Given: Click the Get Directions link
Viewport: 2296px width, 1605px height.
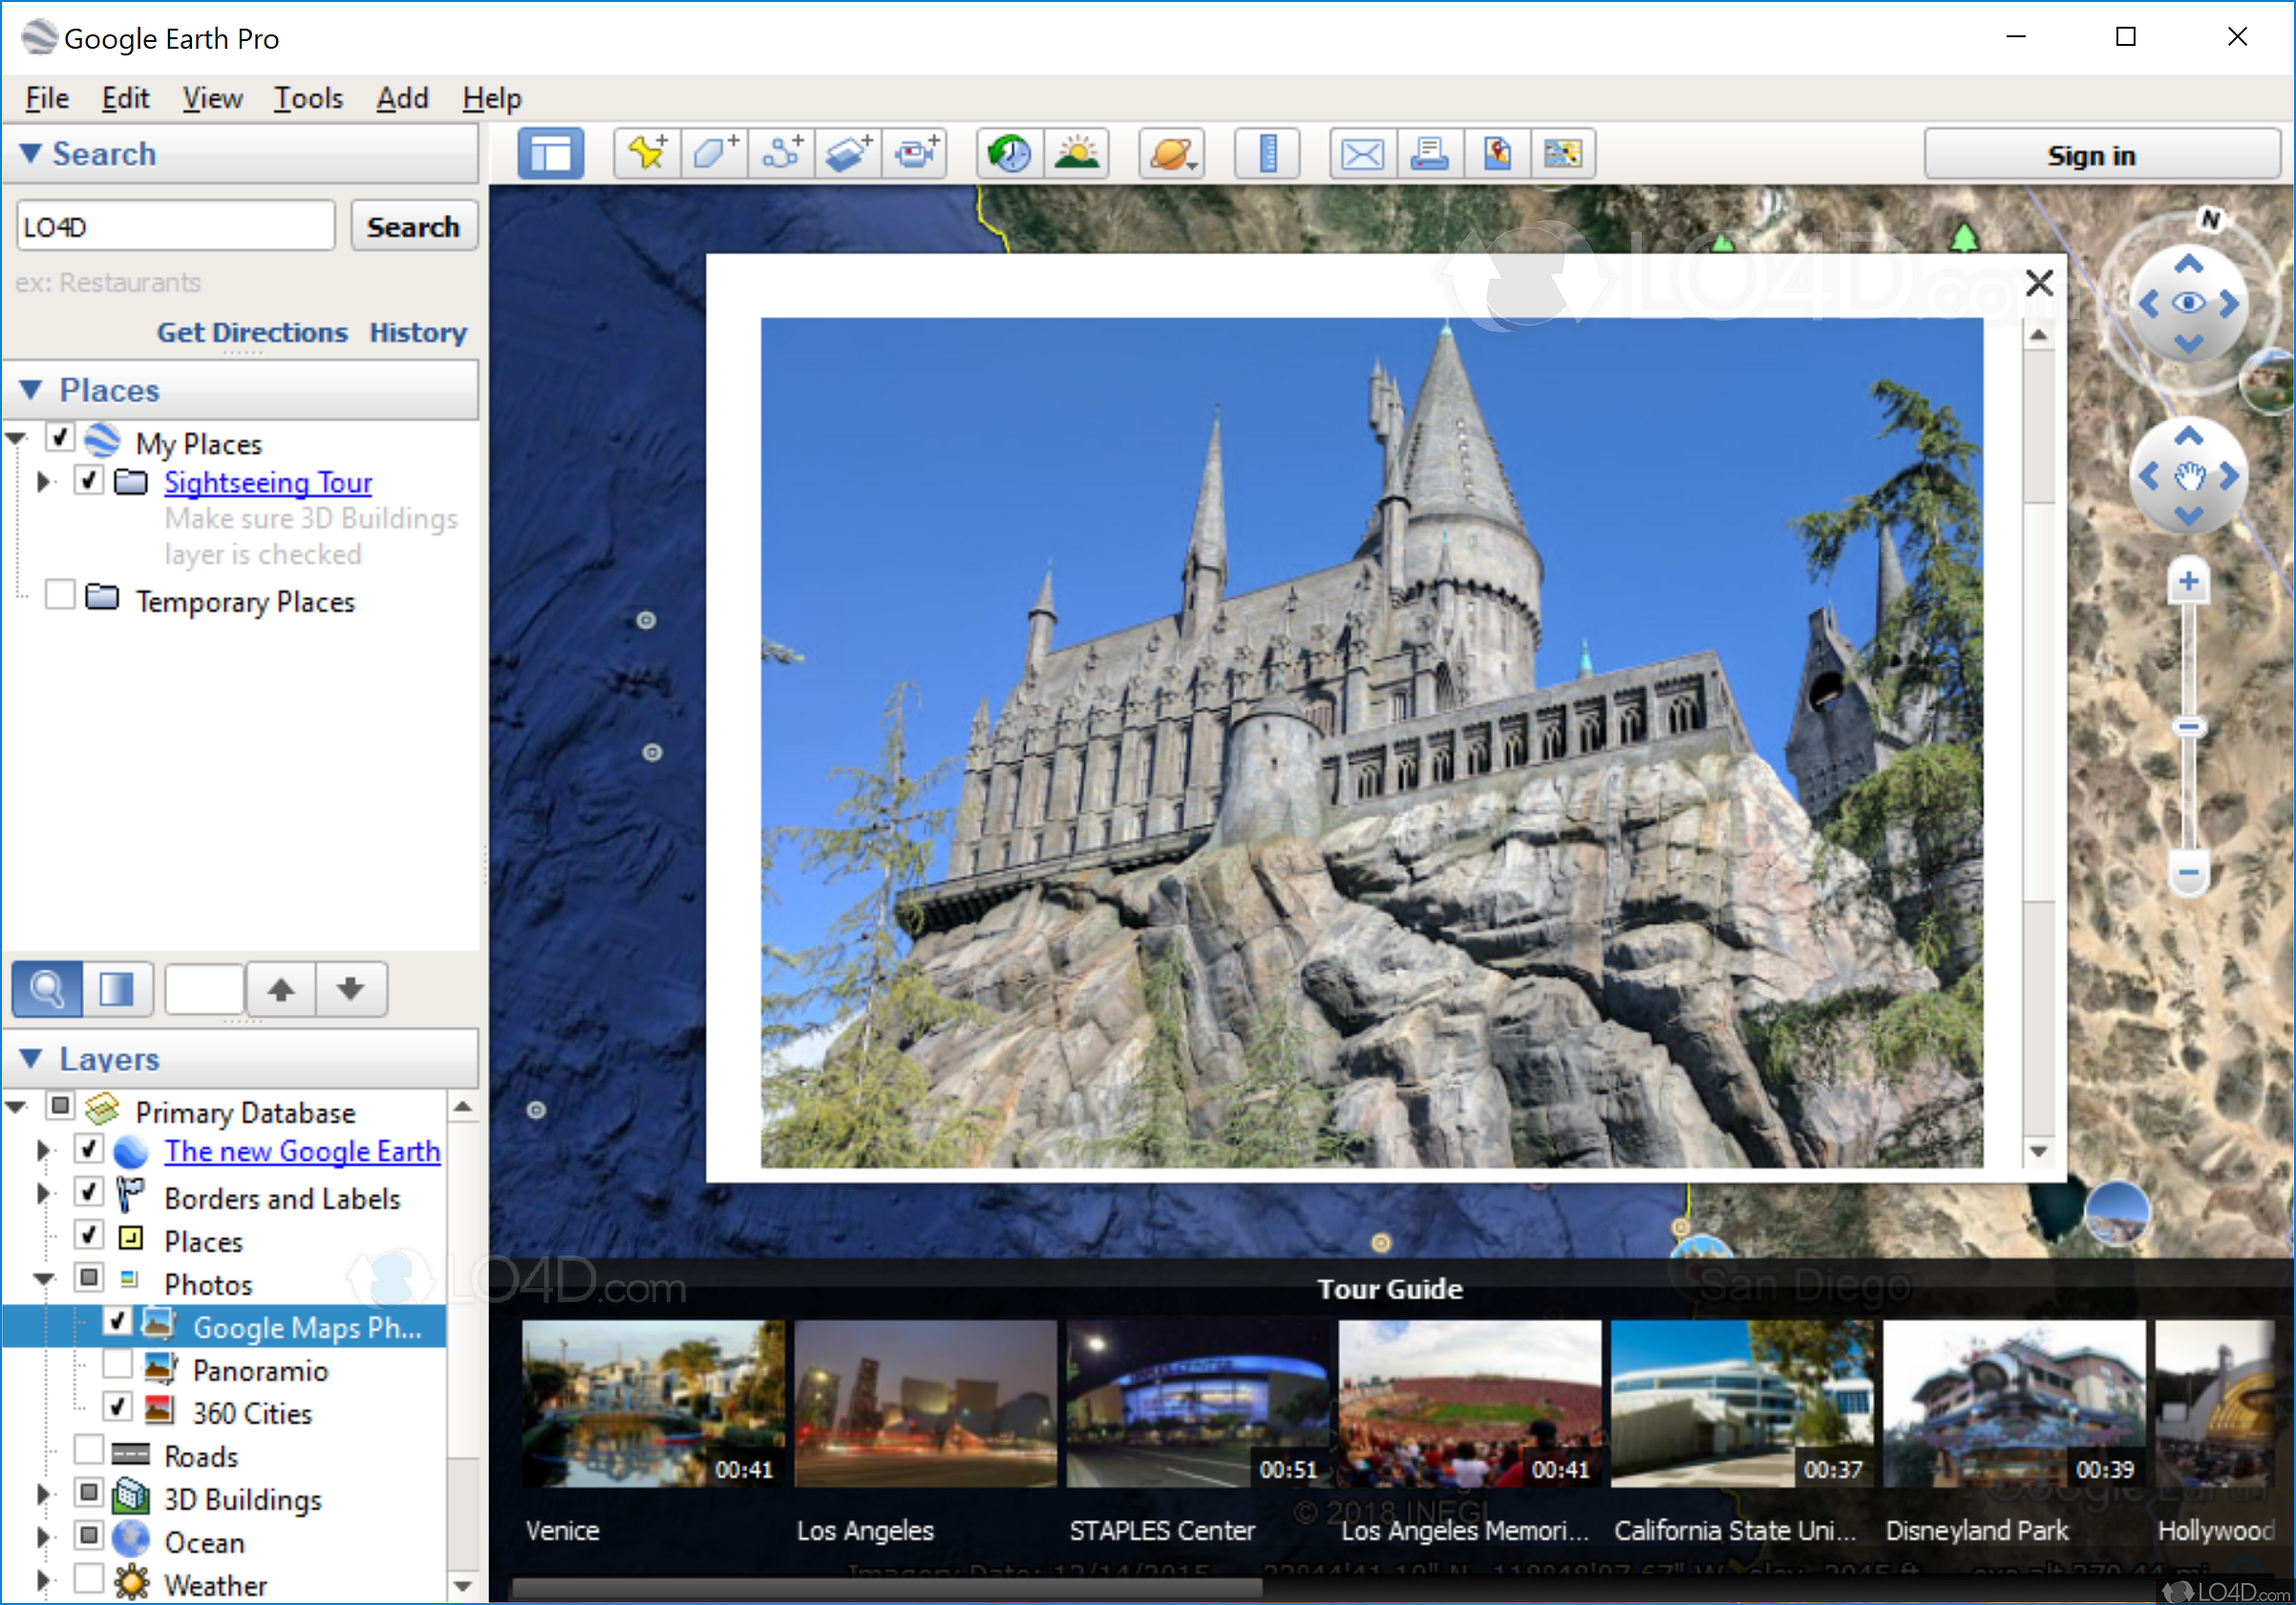Looking at the screenshot, I should (252, 332).
